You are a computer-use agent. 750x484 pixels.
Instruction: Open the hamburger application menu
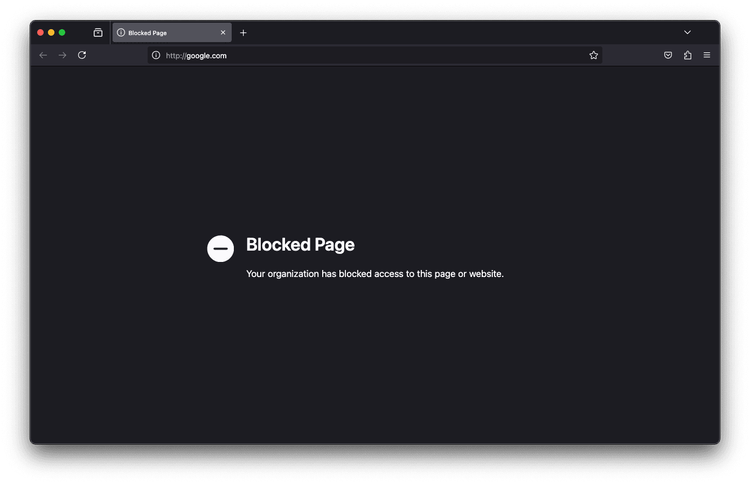pos(706,55)
